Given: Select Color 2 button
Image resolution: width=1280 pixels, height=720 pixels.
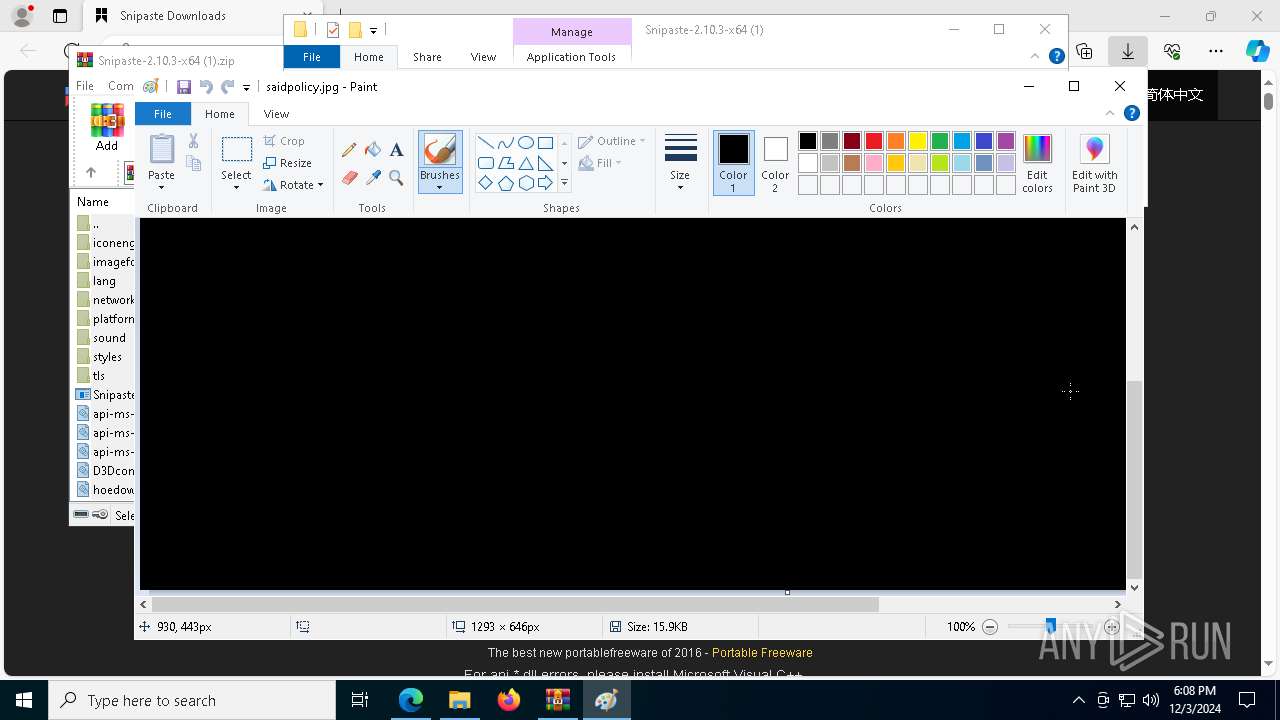Looking at the screenshot, I should click(775, 163).
